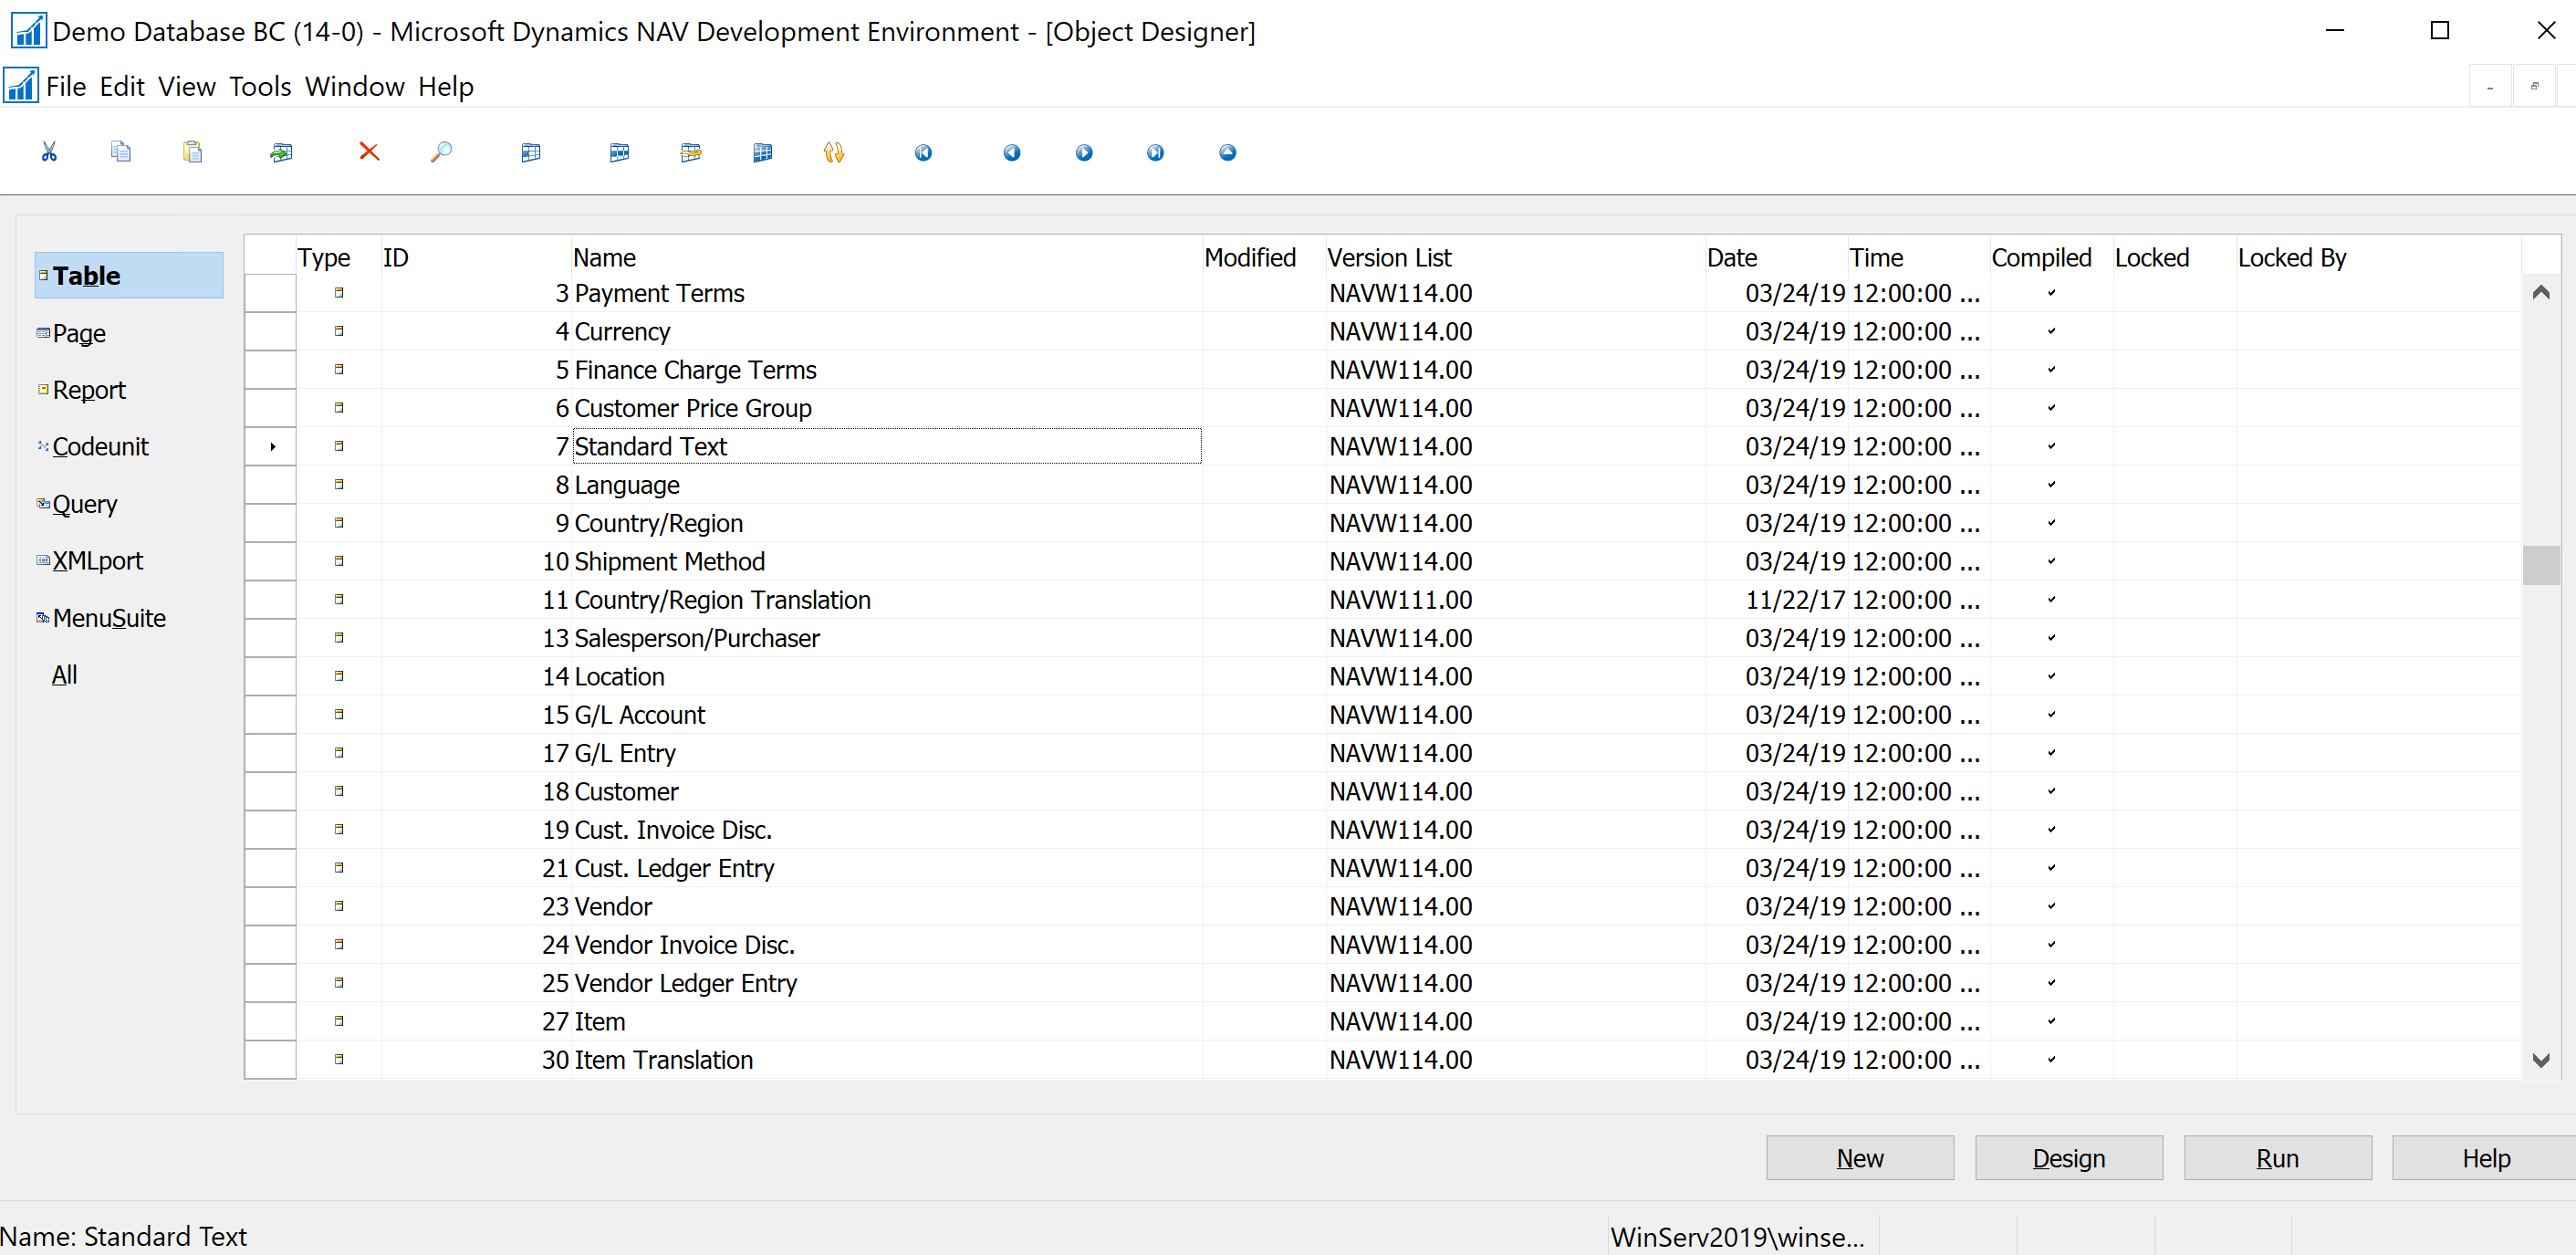Click the blue up-arrow List icon

click(x=1228, y=152)
